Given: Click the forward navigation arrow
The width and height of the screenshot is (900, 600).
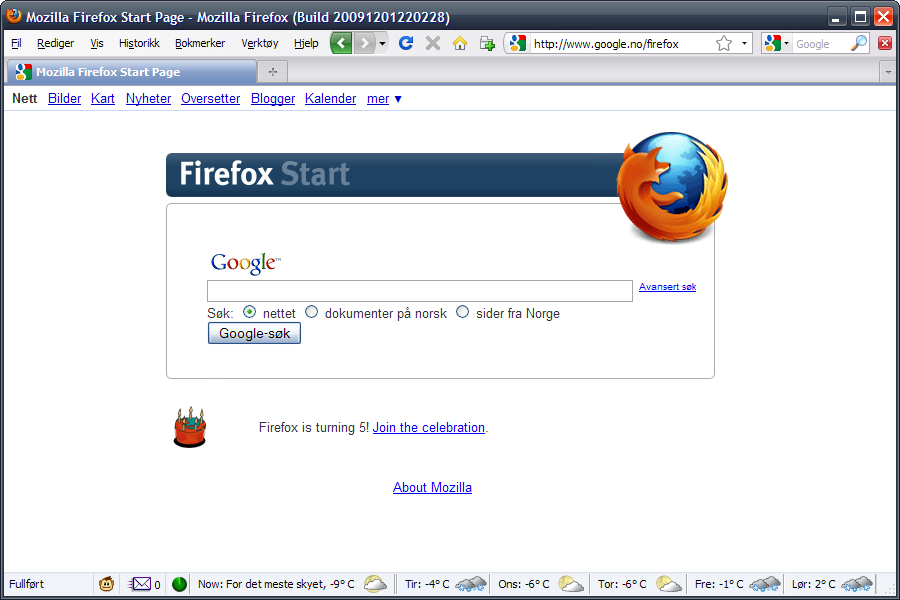Looking at the screenshot, I should 364,43.
